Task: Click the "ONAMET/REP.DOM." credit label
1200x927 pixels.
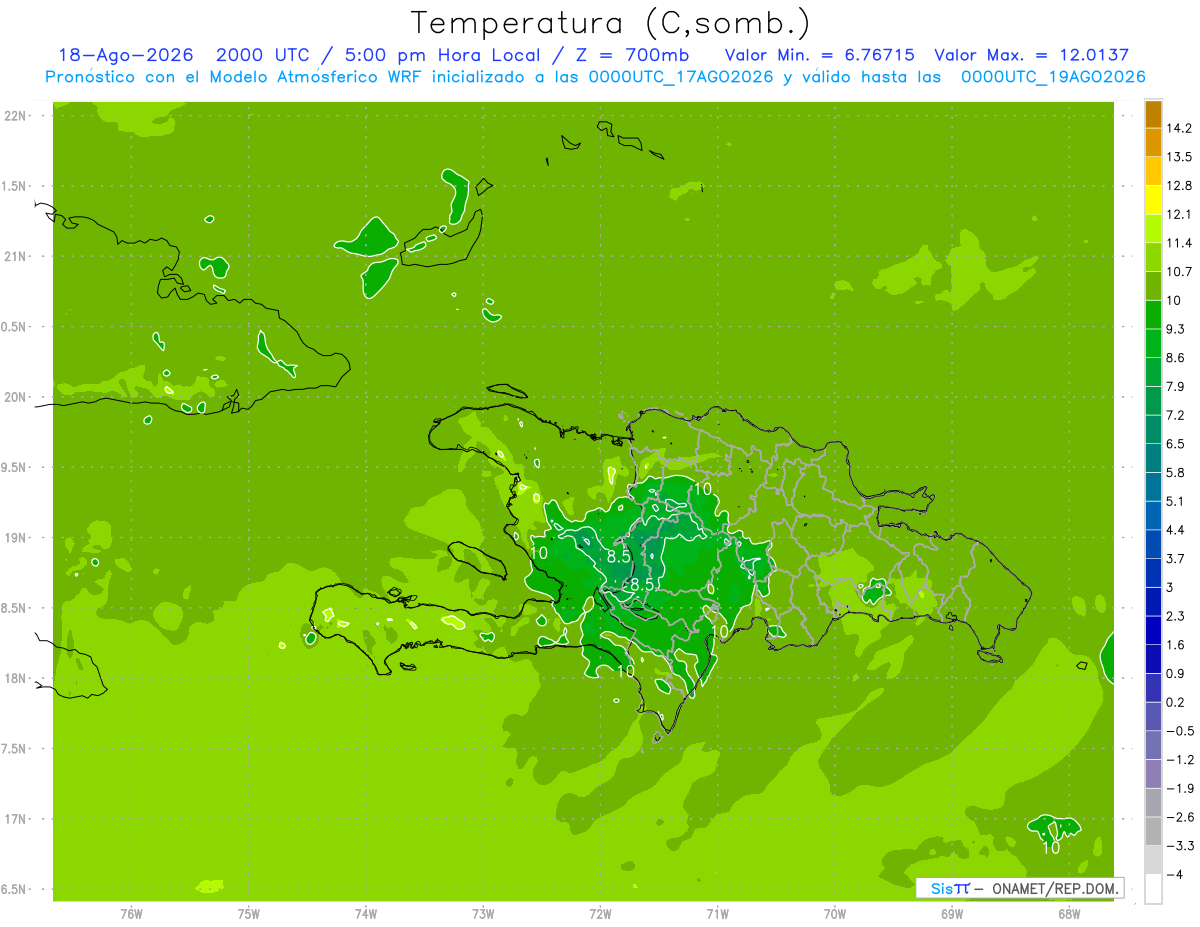Action: click(x=1055, y=888)
